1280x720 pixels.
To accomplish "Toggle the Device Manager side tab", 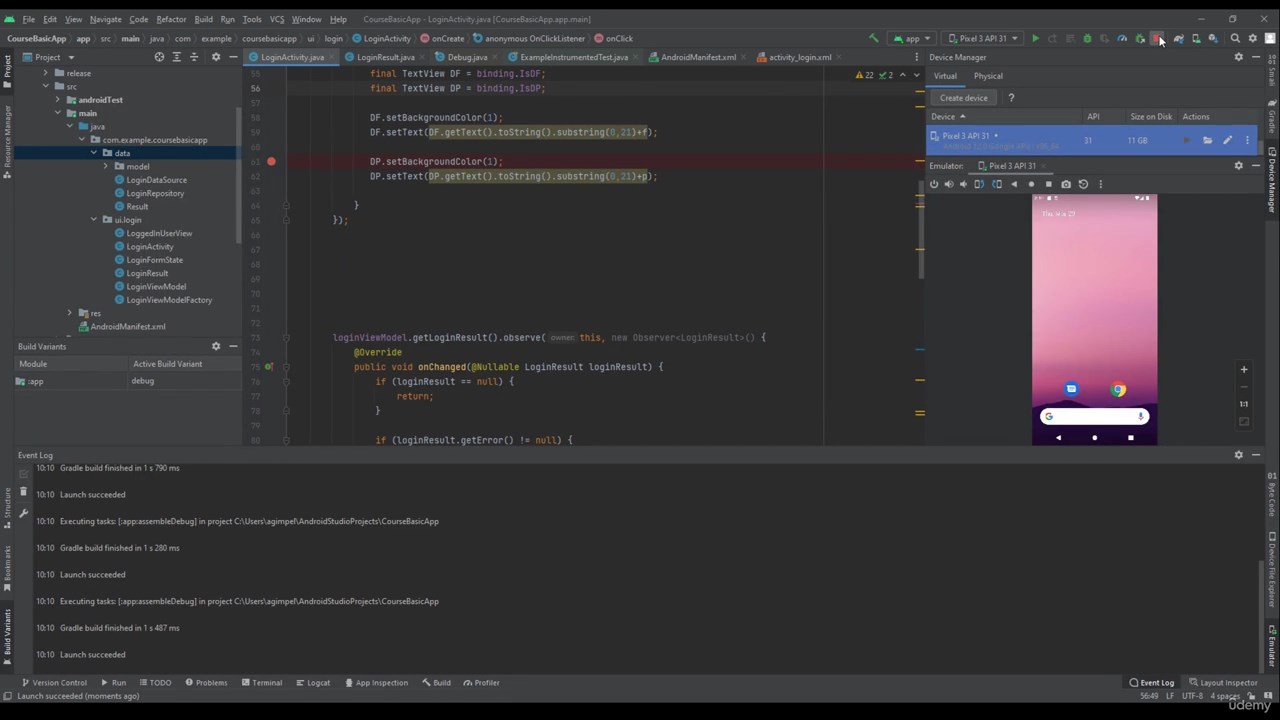I will (x=1272, y=180).
